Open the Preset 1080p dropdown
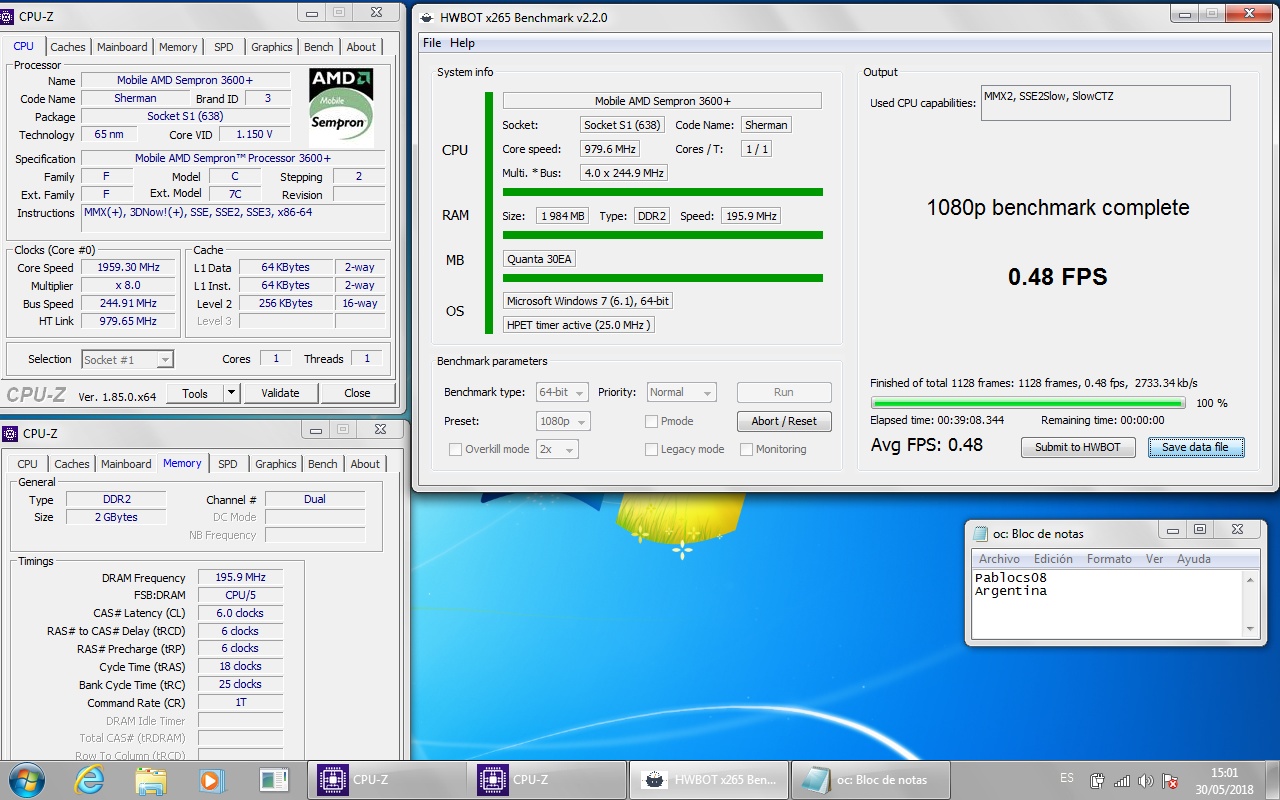This screenshot has width=1280, height=800. point(563,422)
